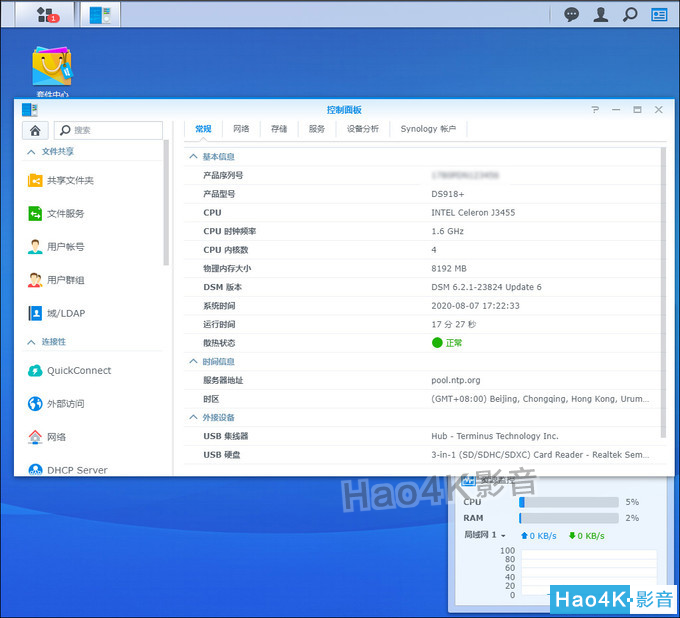Click the DS918+ model value
This screenshot has height=618, width=680.
(448, 194)
